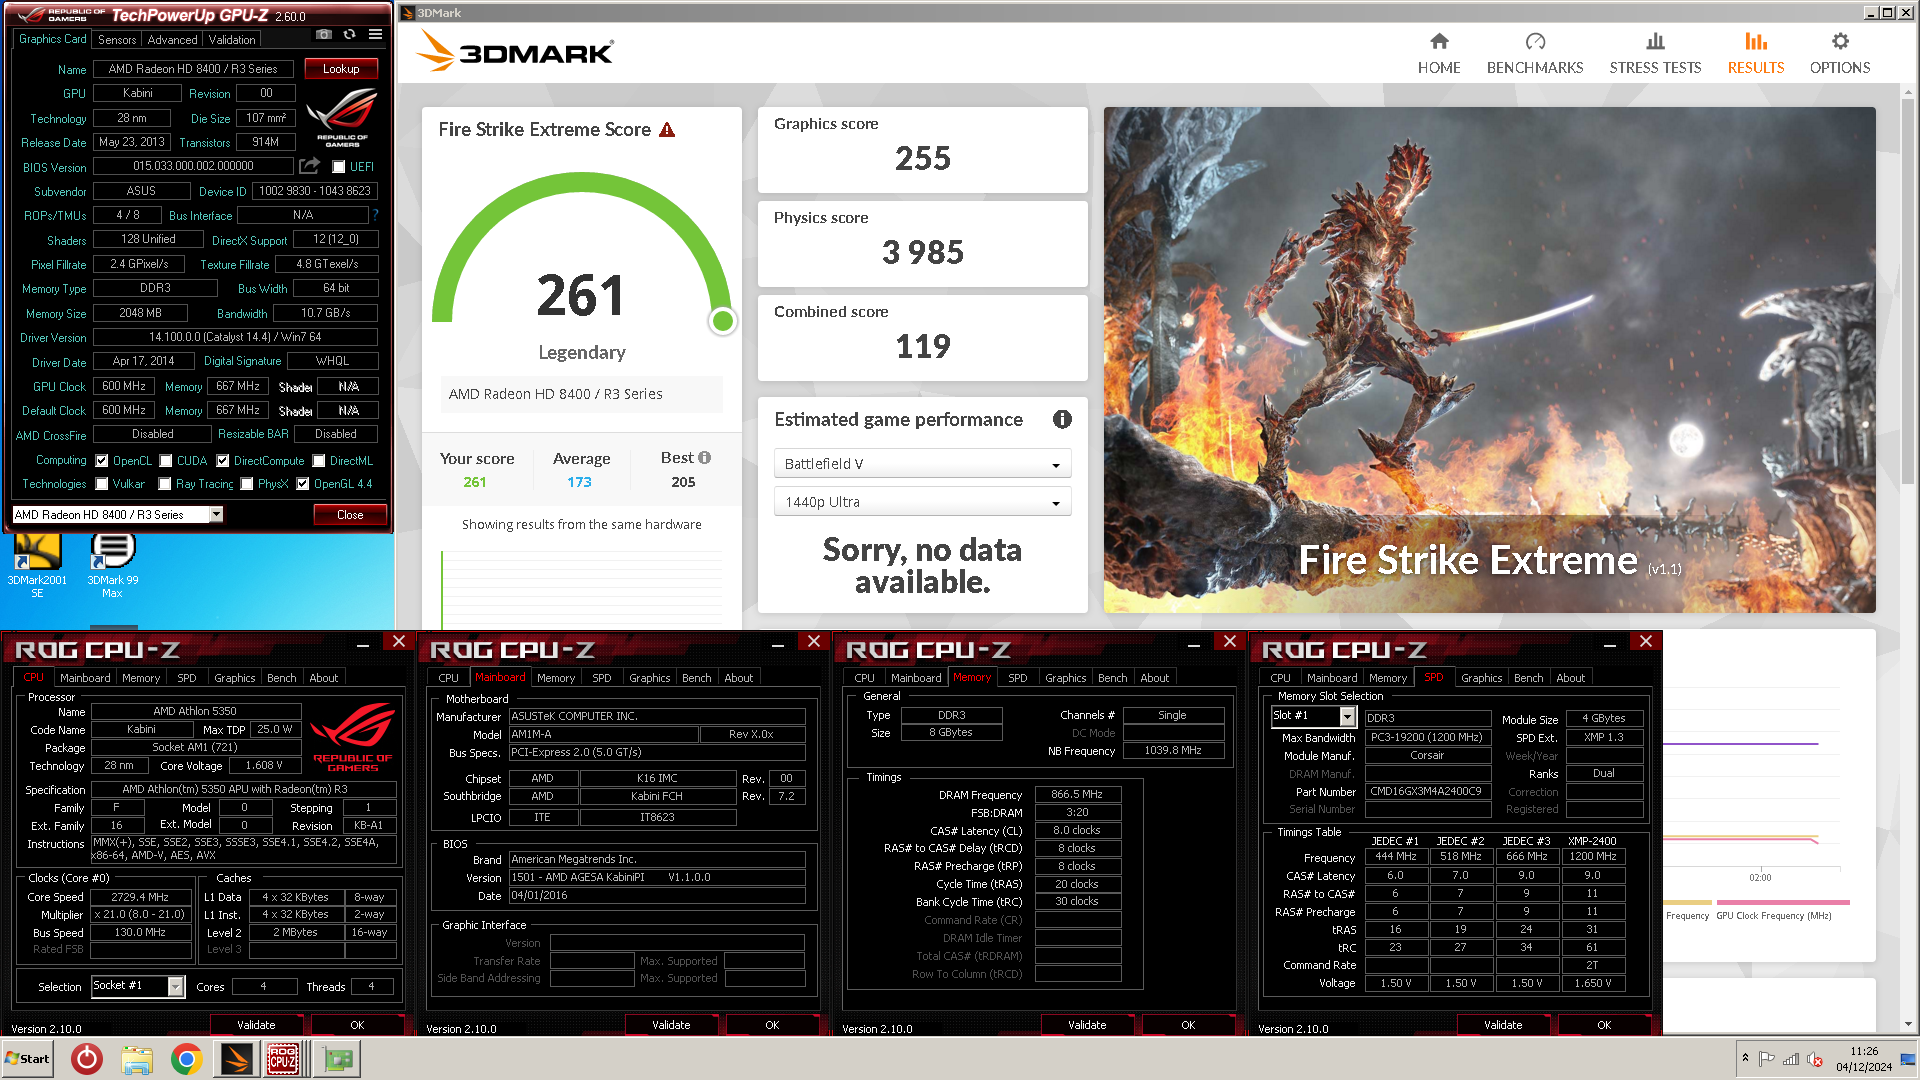The height and width of the screenshot is (1080, 1920).
Task: Toggle the DirectCompute checkbox
Action: 223,461
